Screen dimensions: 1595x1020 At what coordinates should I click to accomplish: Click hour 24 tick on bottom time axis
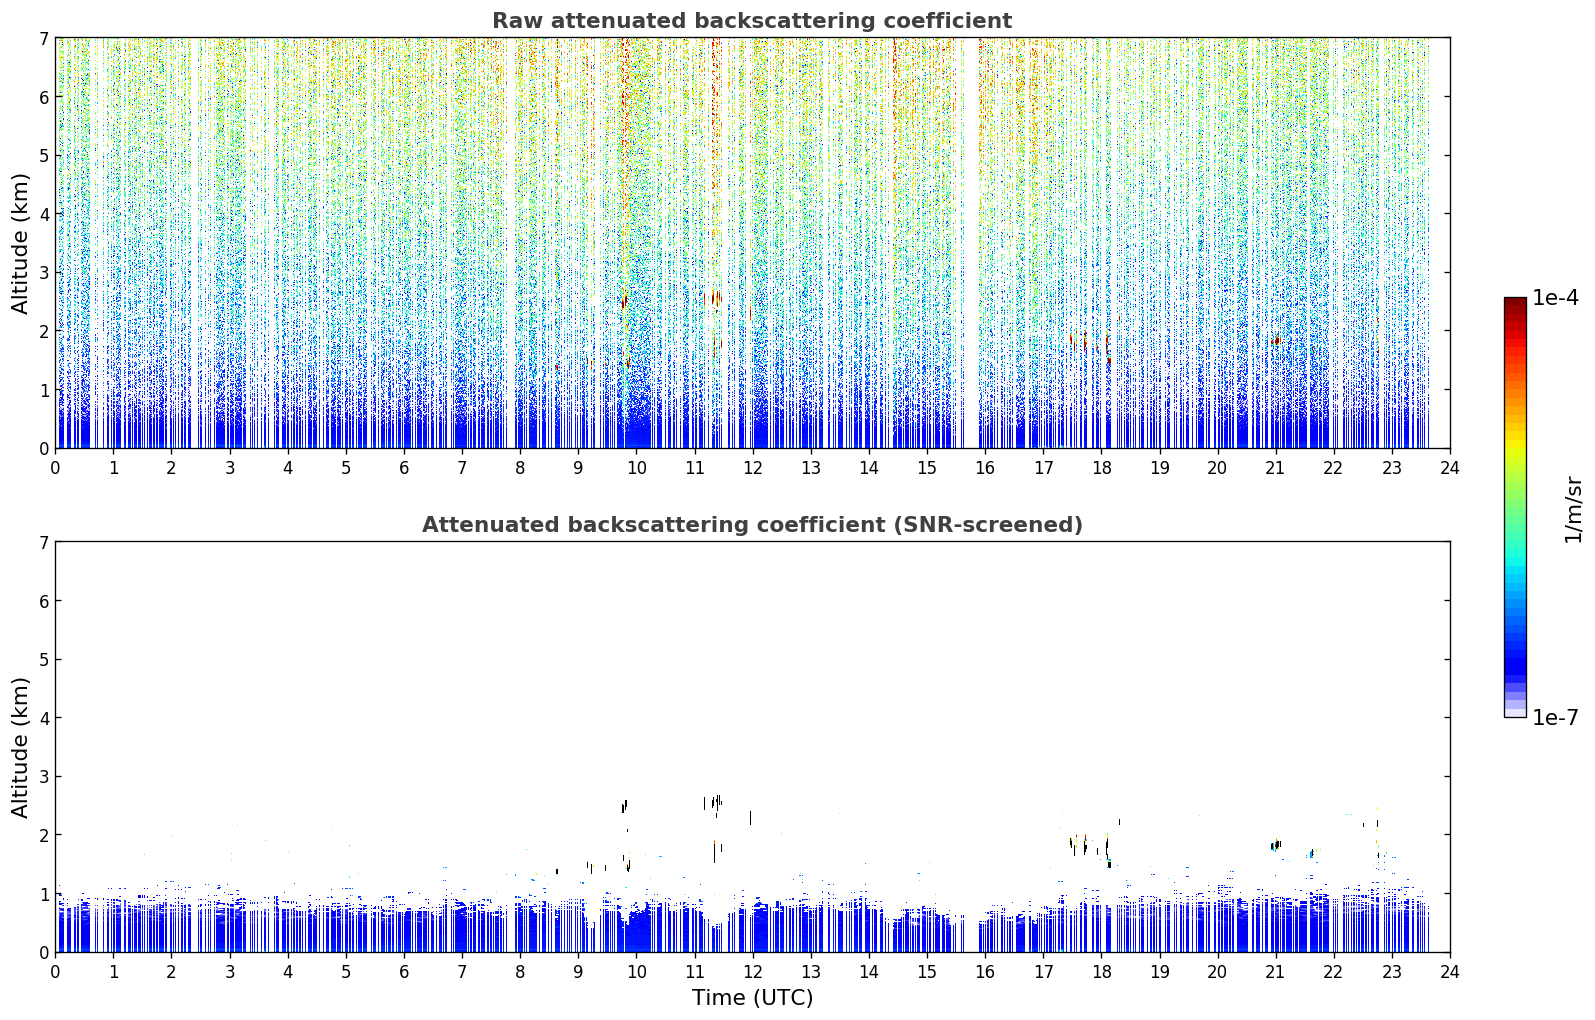click(x=1449, y=971)
